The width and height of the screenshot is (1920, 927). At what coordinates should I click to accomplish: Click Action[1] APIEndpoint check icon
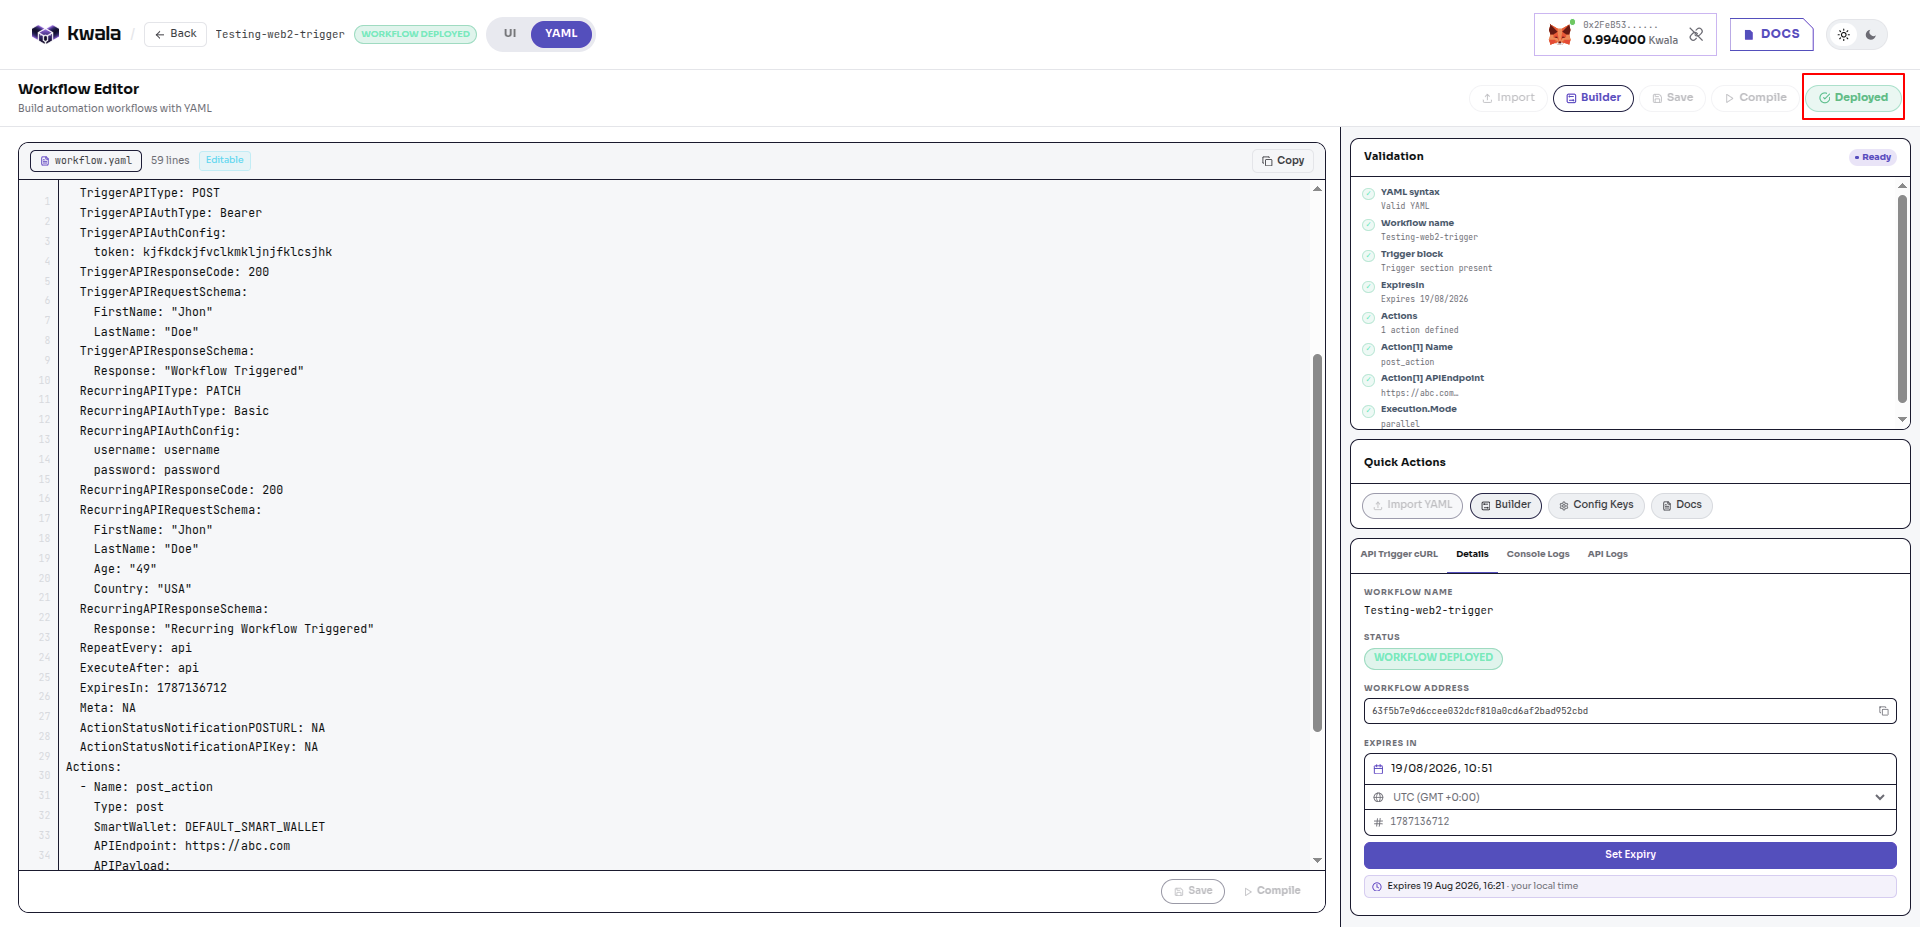pos(1368,380)
